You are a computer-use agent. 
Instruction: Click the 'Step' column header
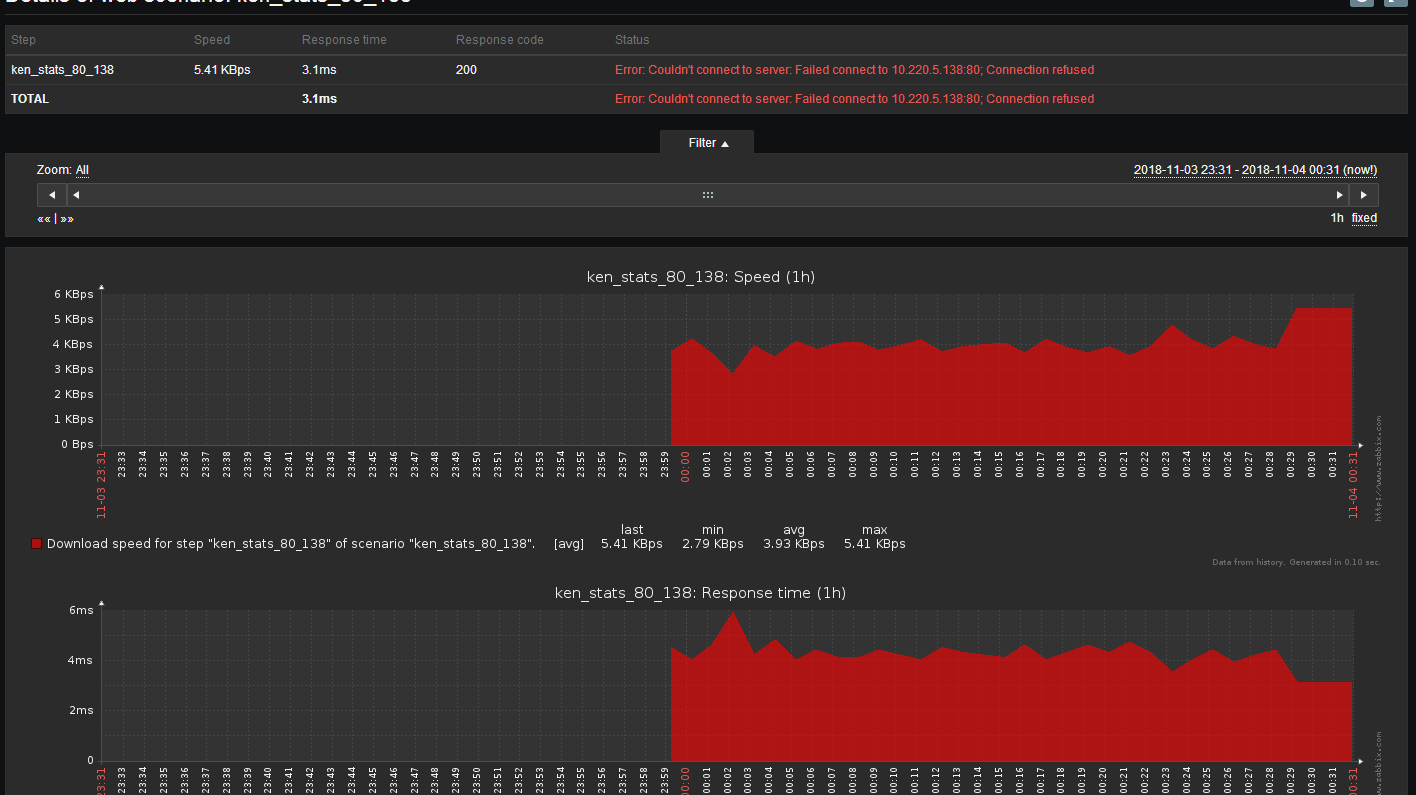point(23,40)
